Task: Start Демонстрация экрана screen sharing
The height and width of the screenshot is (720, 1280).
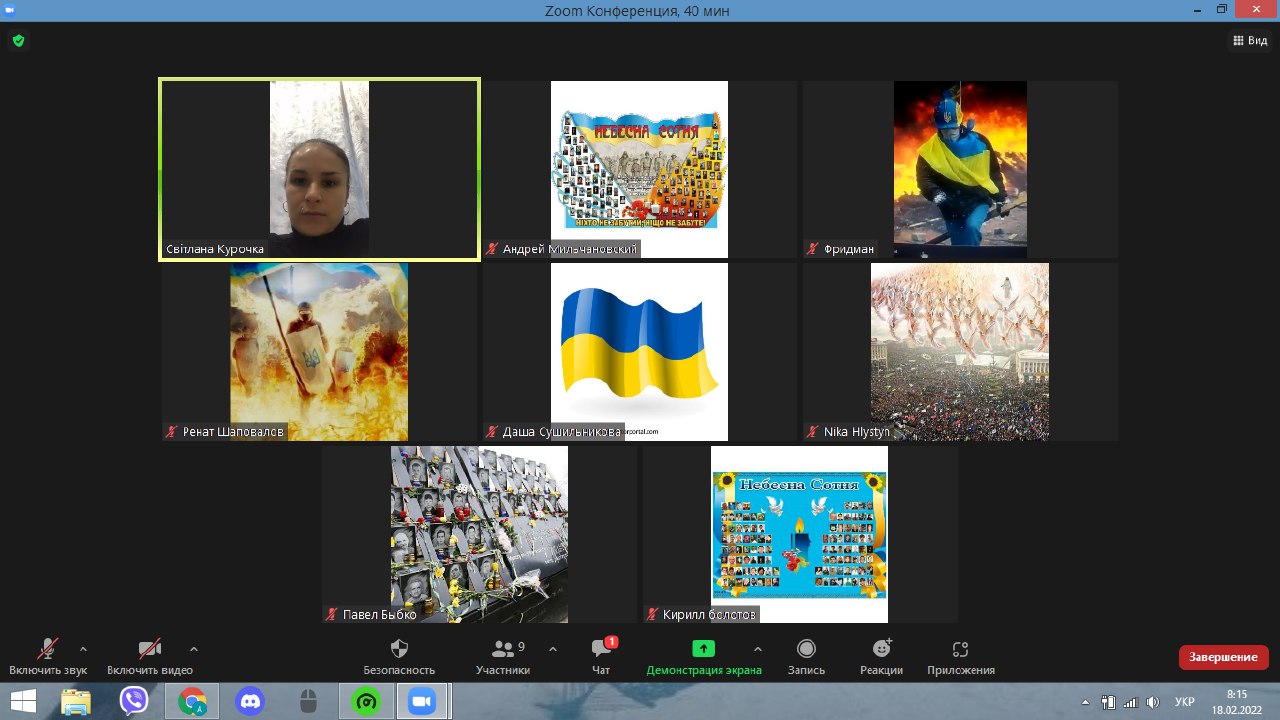Action: click(x=704, y=657)
